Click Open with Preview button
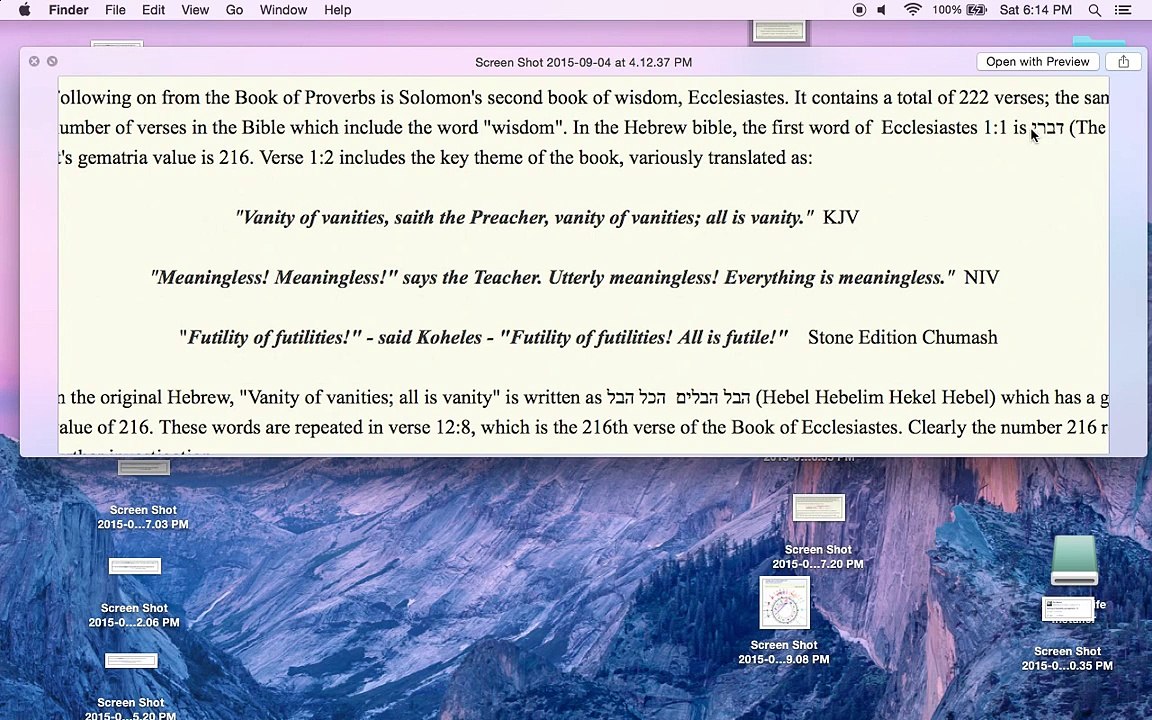The image size is (1152, 720). pos(1037,62)
